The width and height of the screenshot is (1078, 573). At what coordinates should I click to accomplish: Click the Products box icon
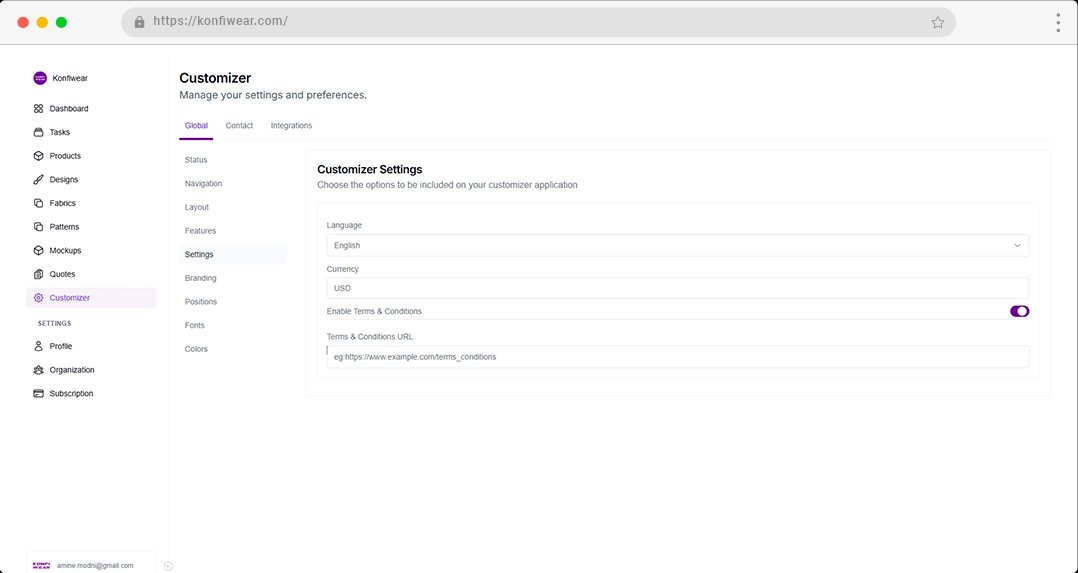pyautogui.click(x=38, y=156)
